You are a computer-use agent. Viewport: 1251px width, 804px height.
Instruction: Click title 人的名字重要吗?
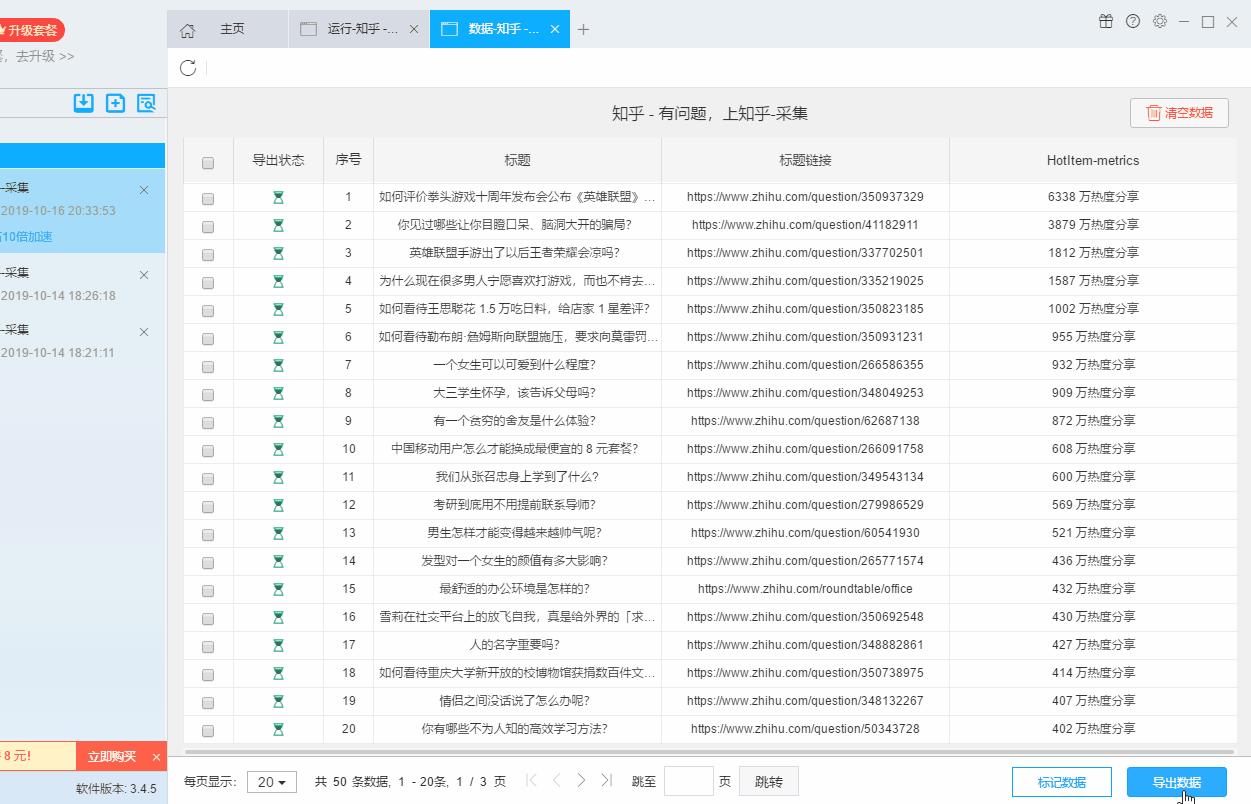514,645
